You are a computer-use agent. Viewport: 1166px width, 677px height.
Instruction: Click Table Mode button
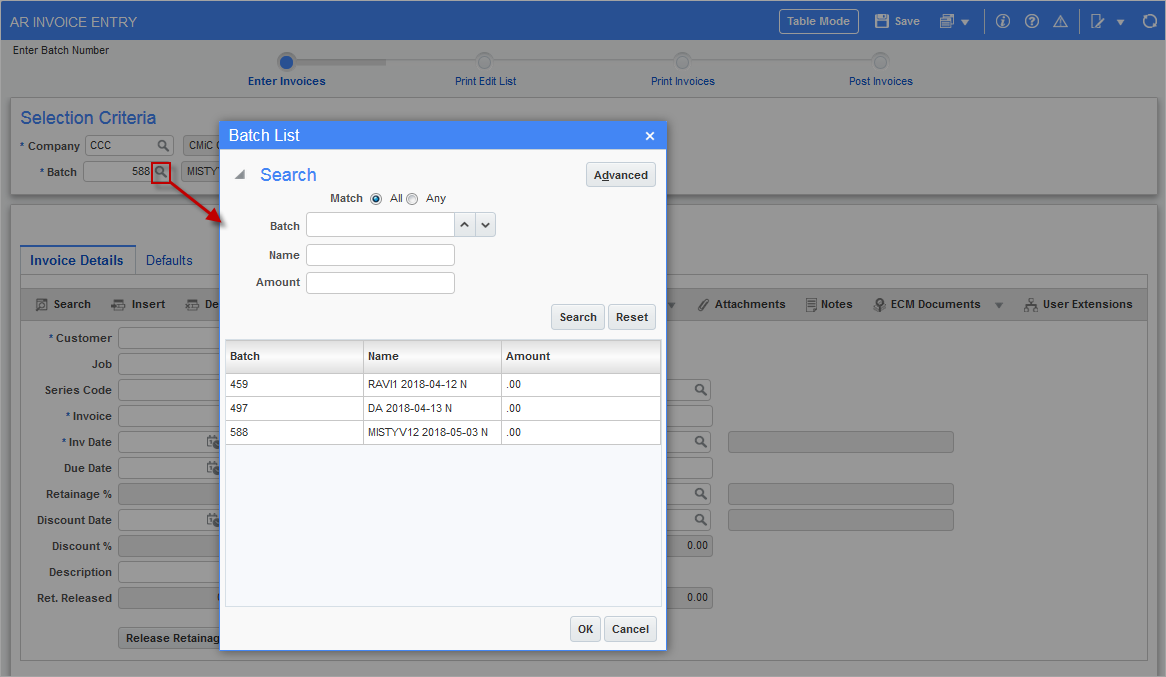[x=819, y=22]
